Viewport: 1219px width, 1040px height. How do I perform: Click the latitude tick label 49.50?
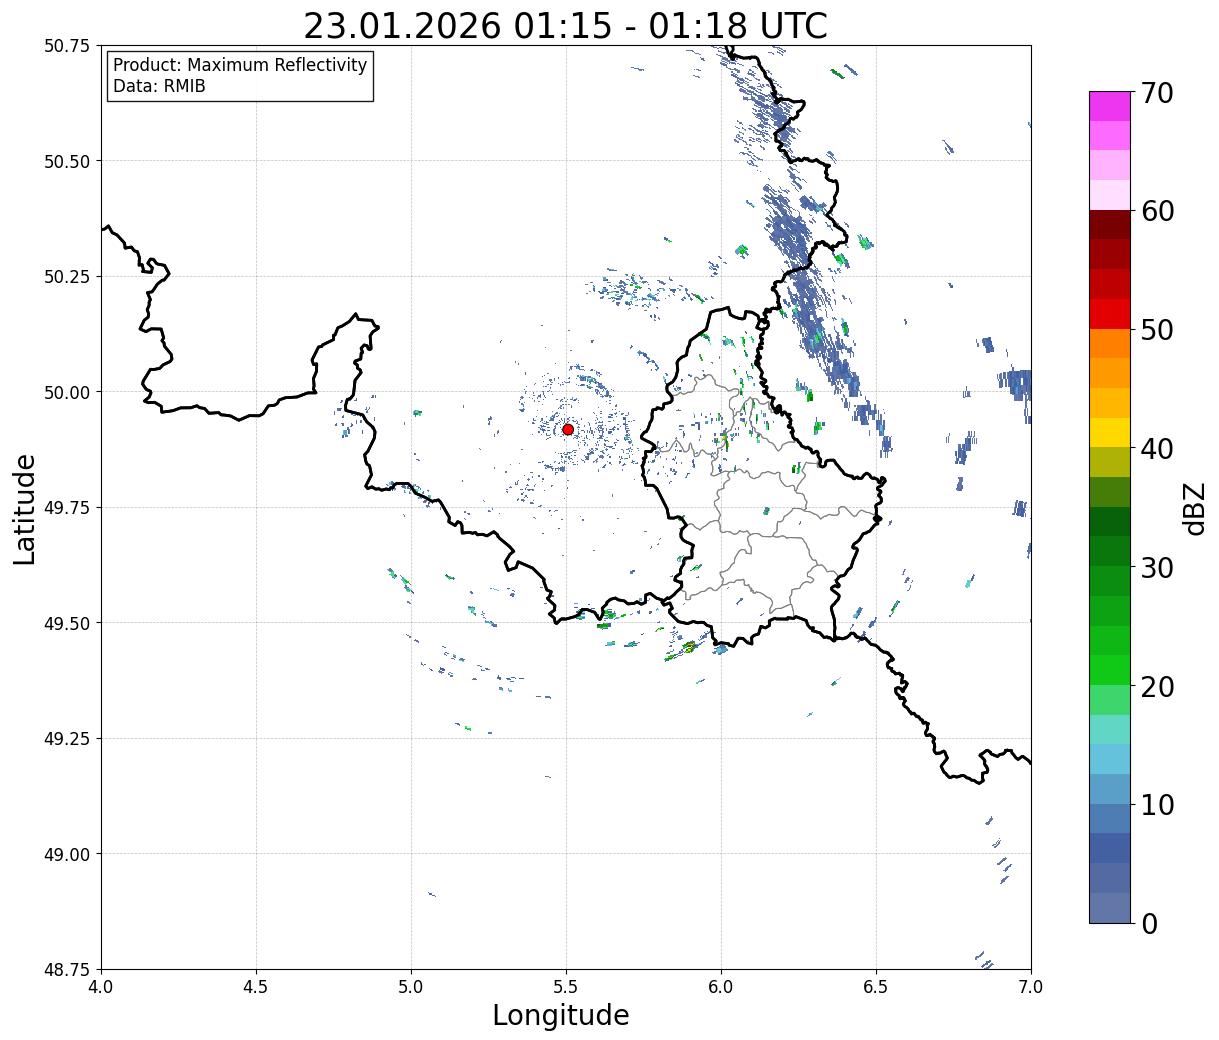click(67, 623)
